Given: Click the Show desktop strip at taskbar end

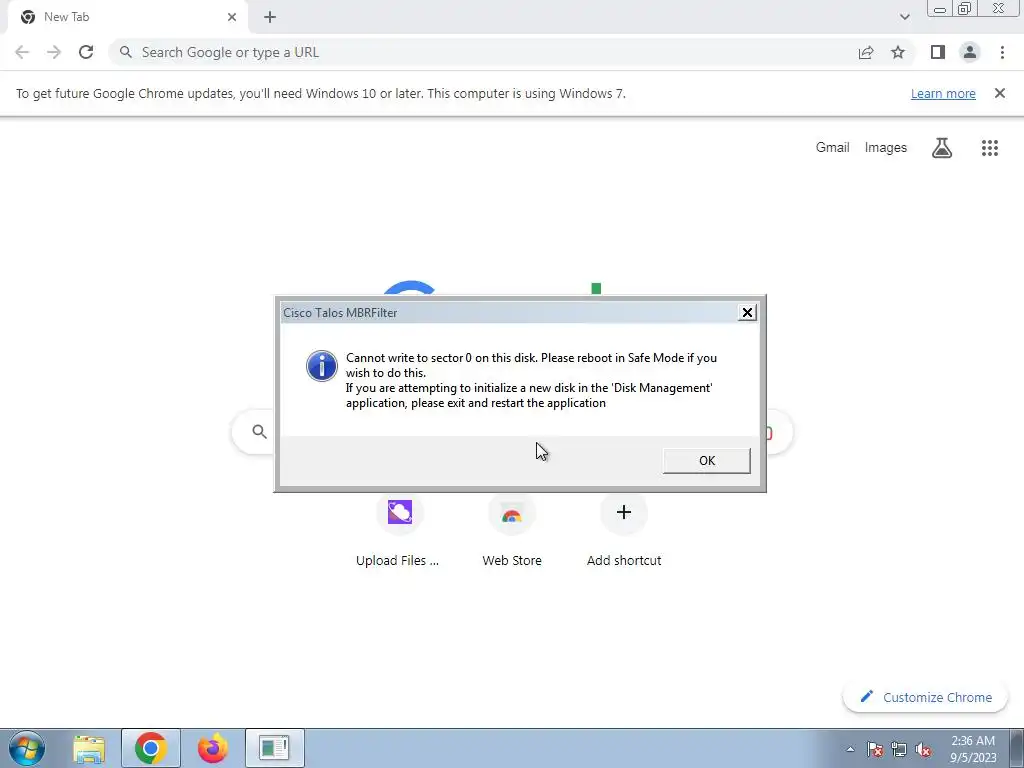Looking at the screenshot, I should click(1016, 748).
